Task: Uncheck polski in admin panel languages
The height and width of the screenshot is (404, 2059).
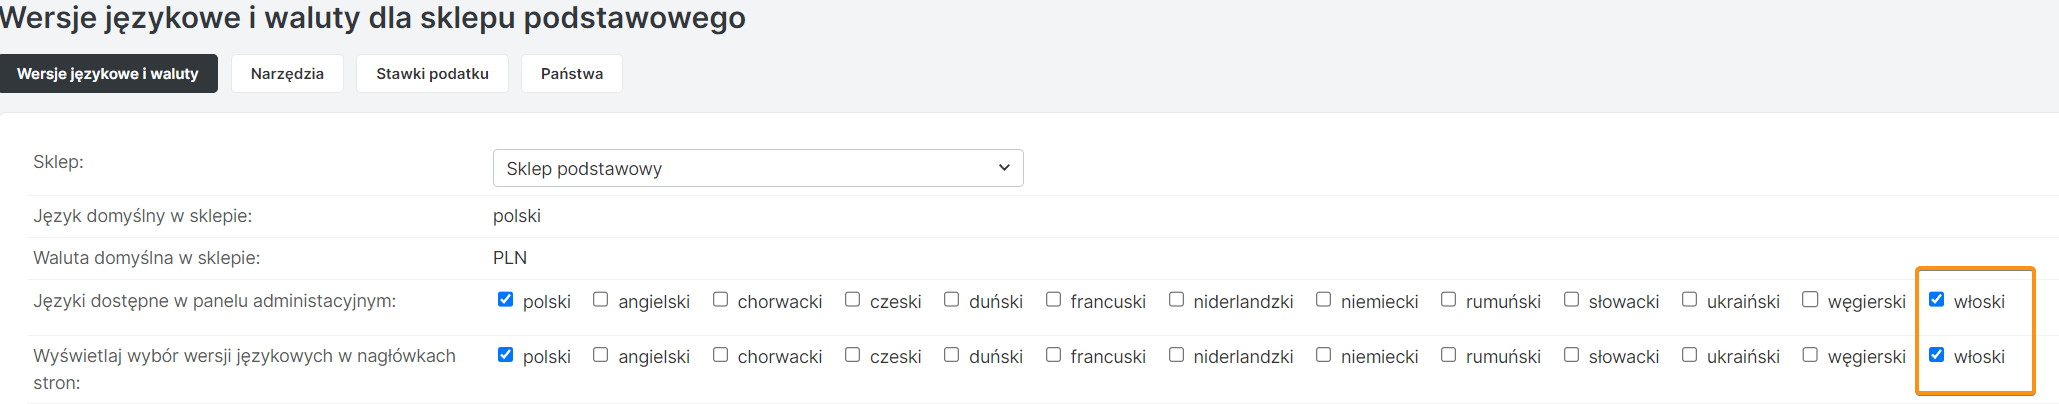Action: [x=505, y=300]
